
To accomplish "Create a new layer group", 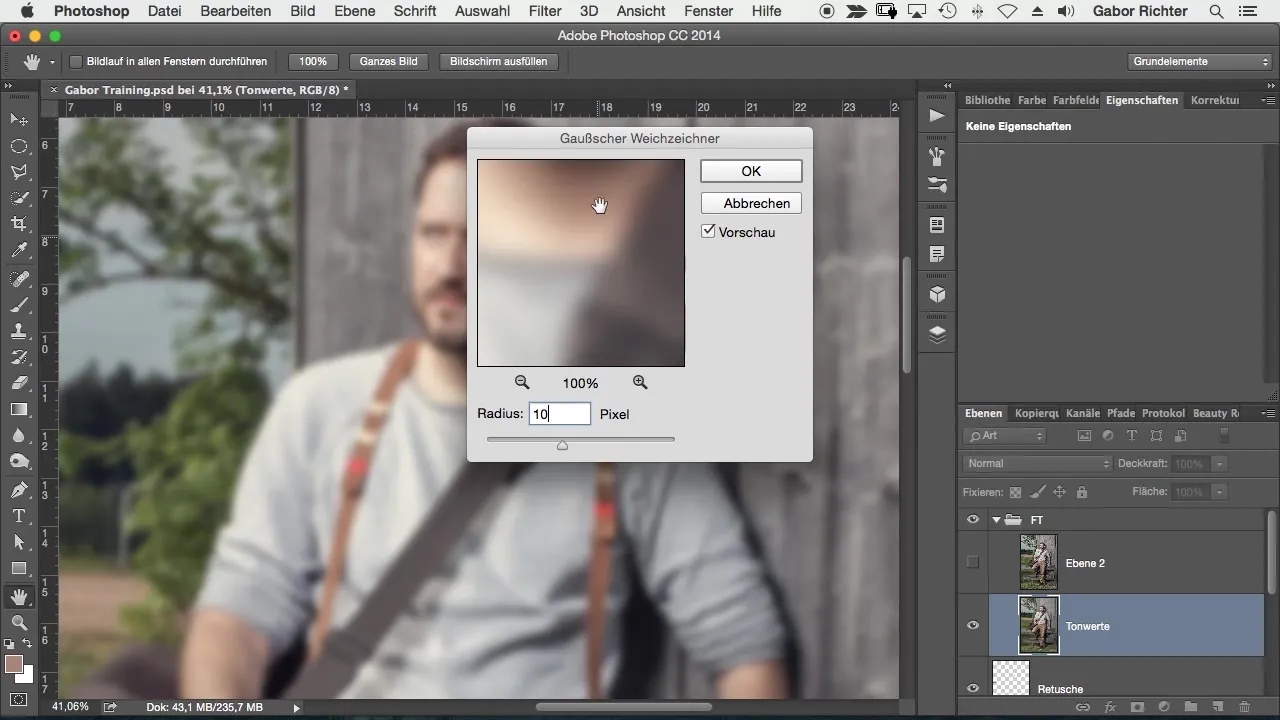I will click(1190, 706).
